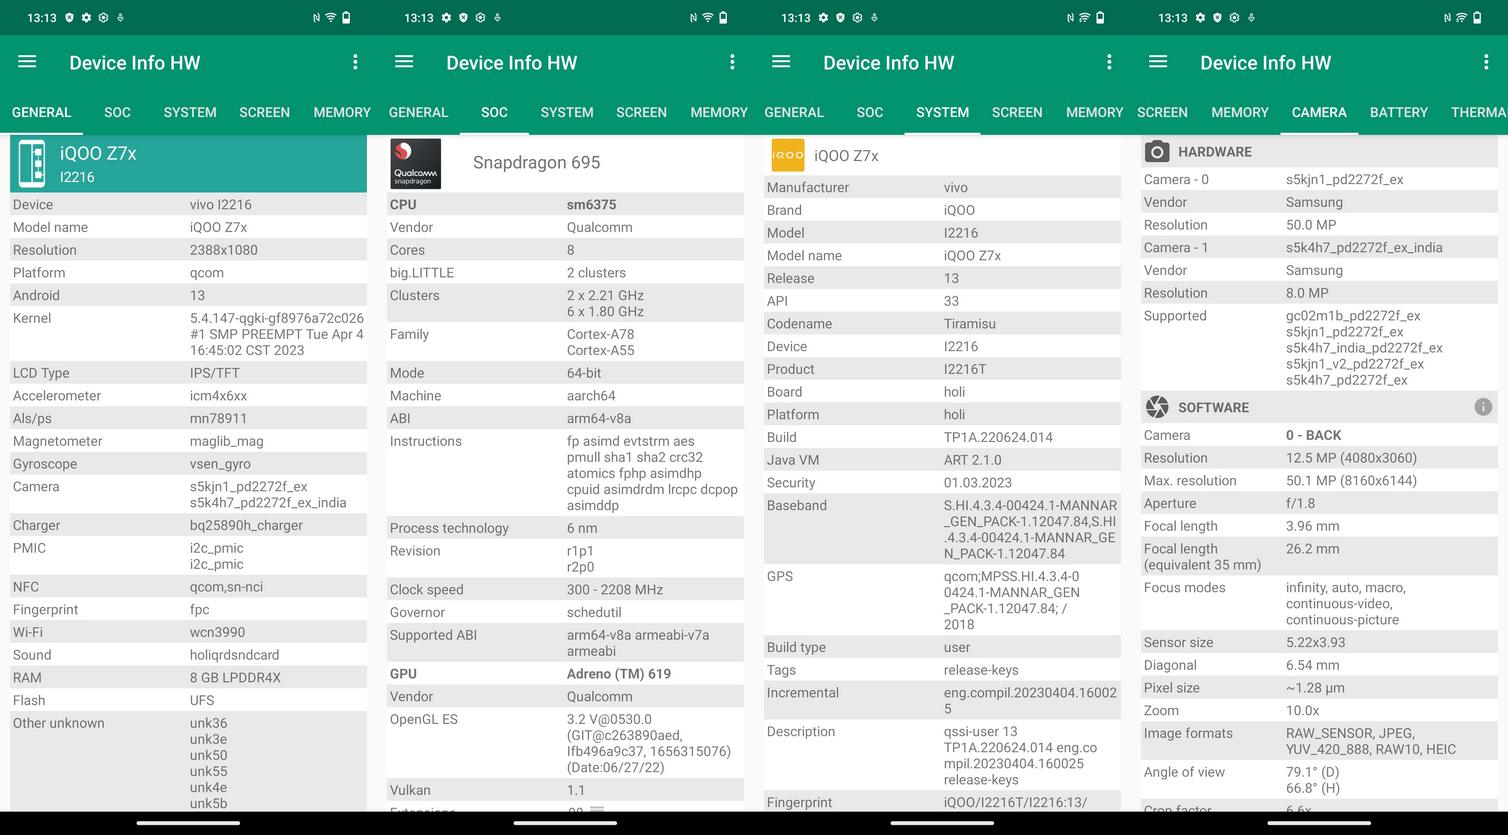1508x835 pixels.
Task: Open SCREEN tab on the Snapdragon 695 screen
Action: pos(641,112)
